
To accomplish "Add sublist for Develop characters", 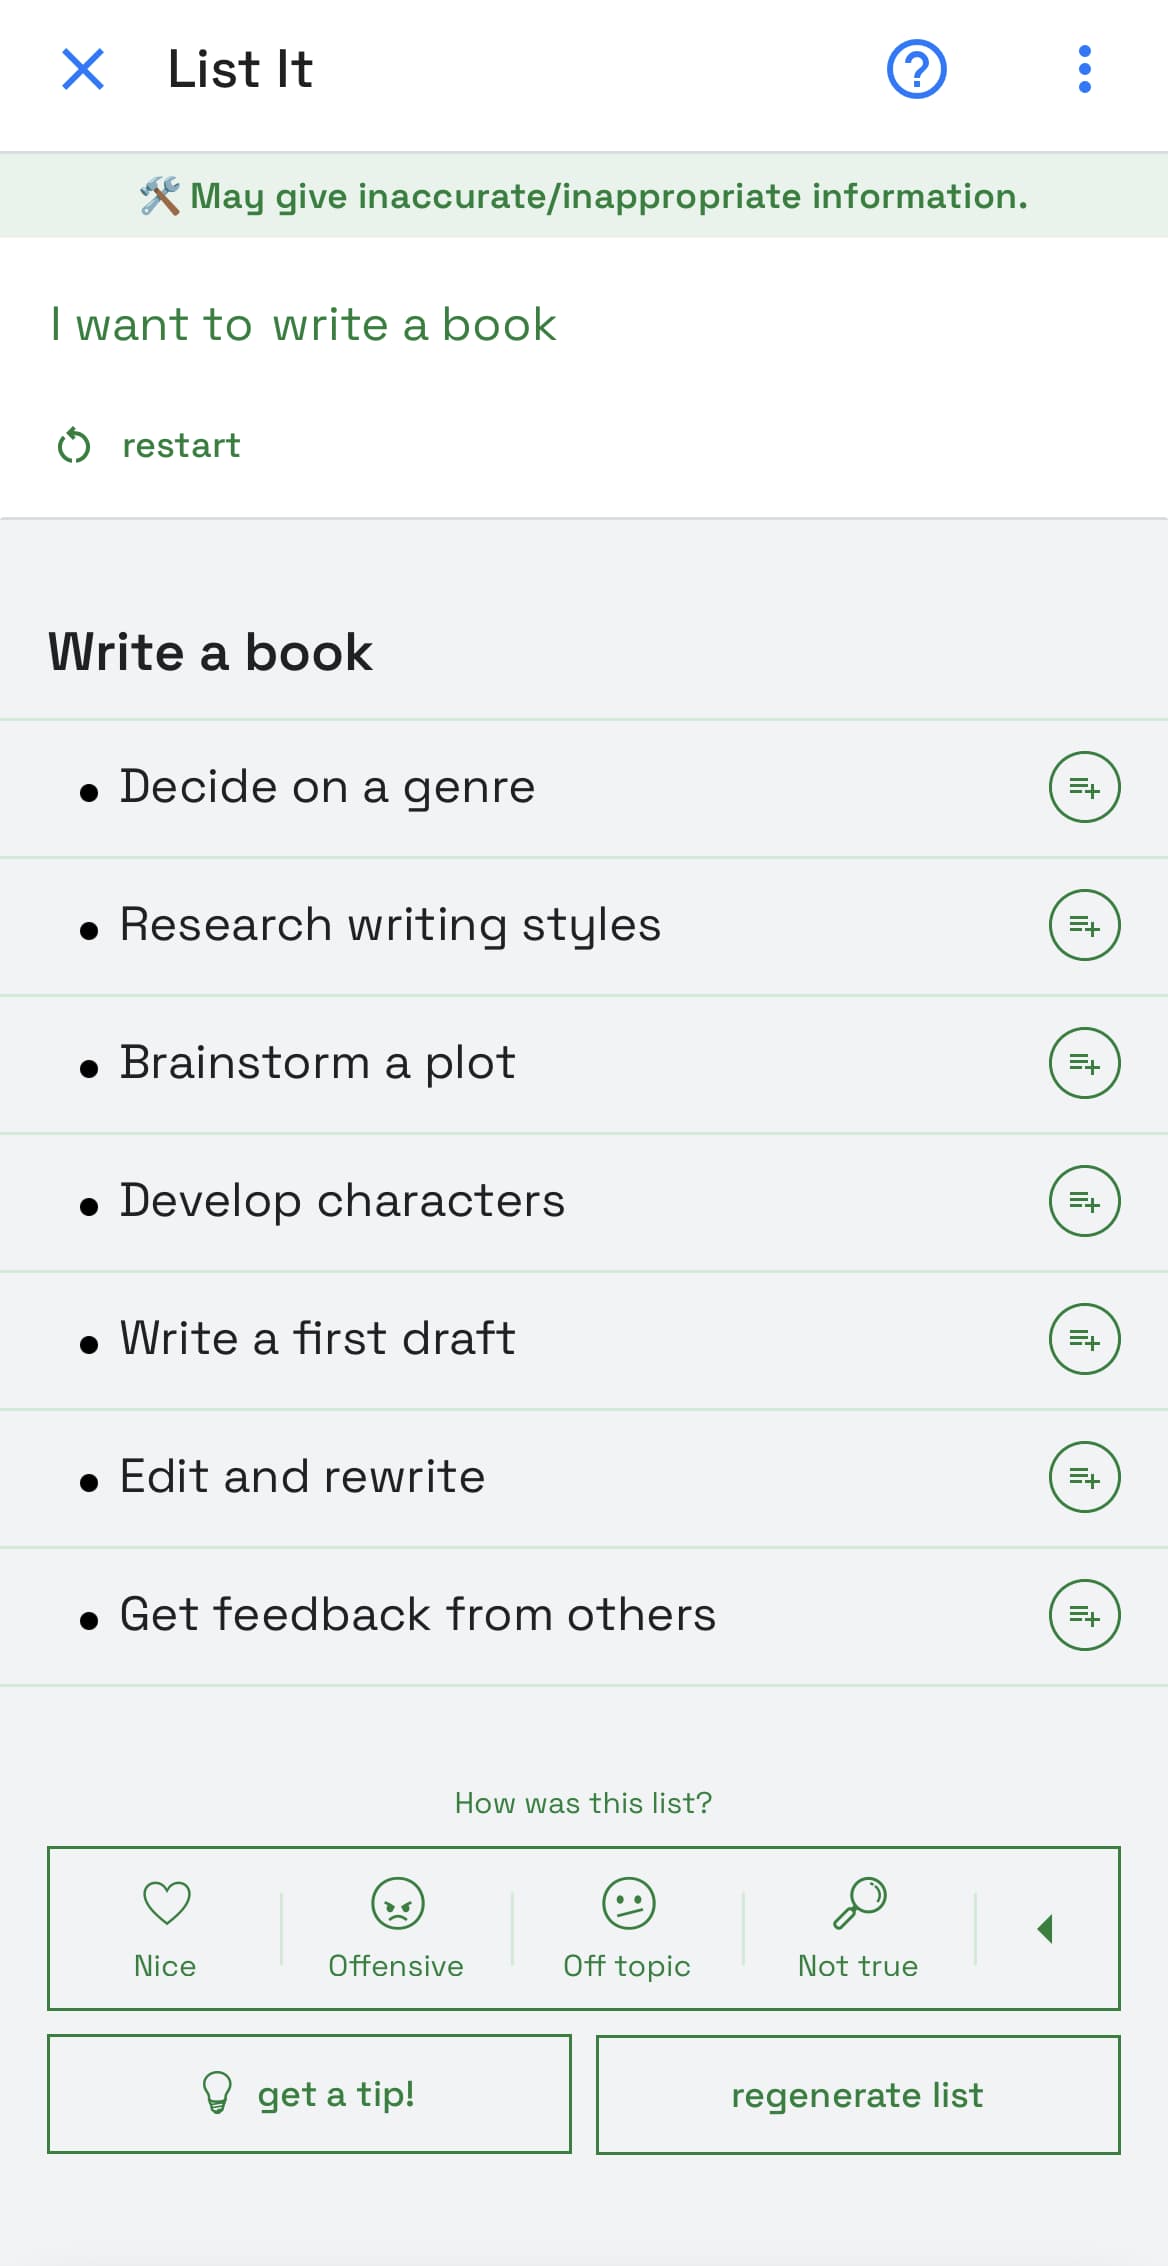I will coord(1084,1202).
